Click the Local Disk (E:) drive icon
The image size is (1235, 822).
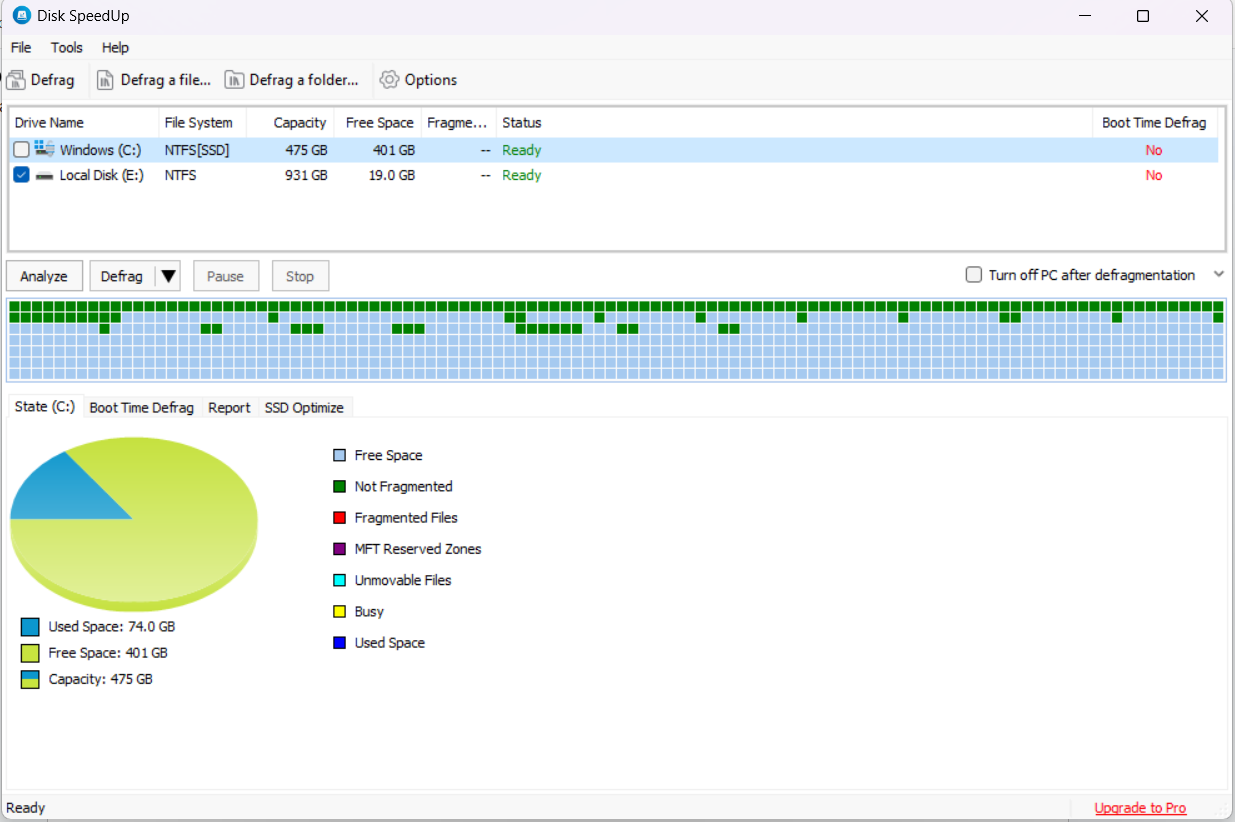click(45, 175)
